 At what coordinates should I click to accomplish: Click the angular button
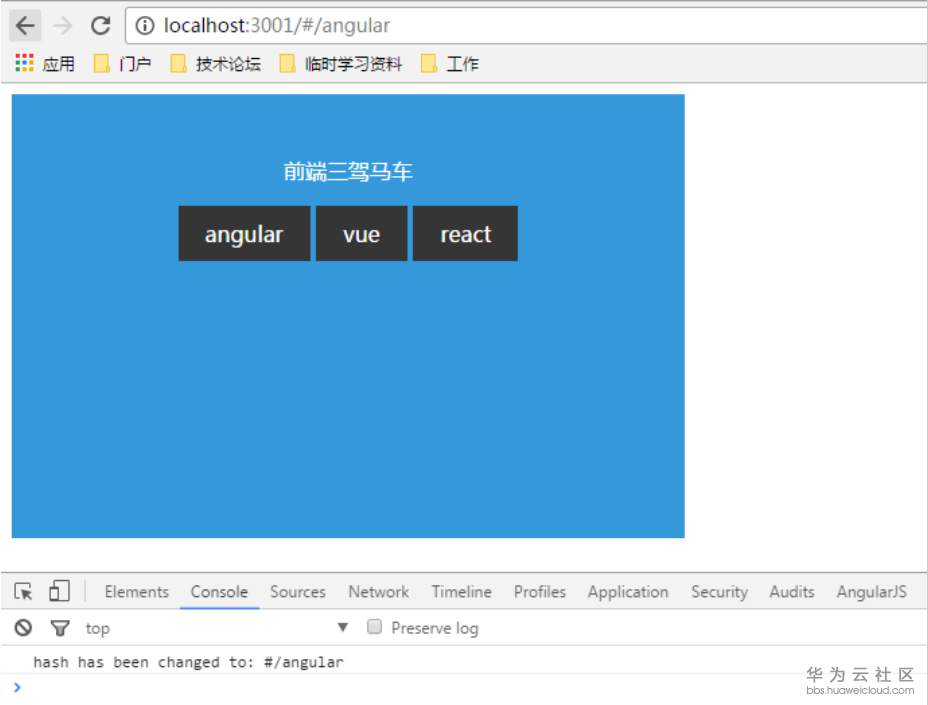pyautogui.click(x=244, y=234)
